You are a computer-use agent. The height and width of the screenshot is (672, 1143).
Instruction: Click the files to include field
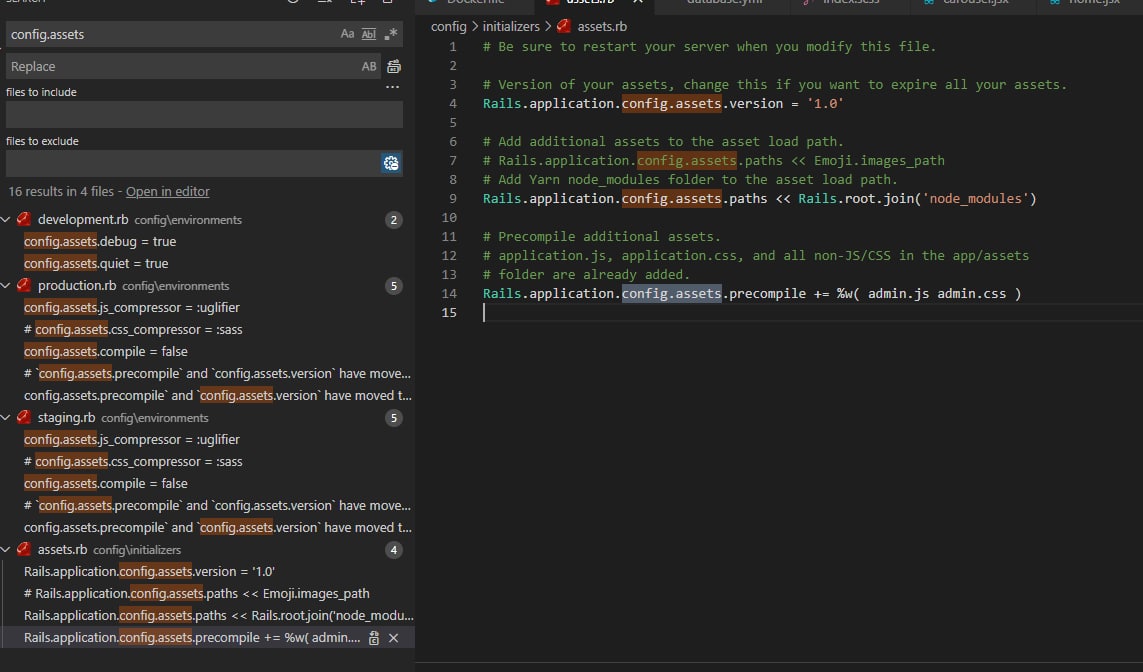pyautogui.click(x=204, y=114)
